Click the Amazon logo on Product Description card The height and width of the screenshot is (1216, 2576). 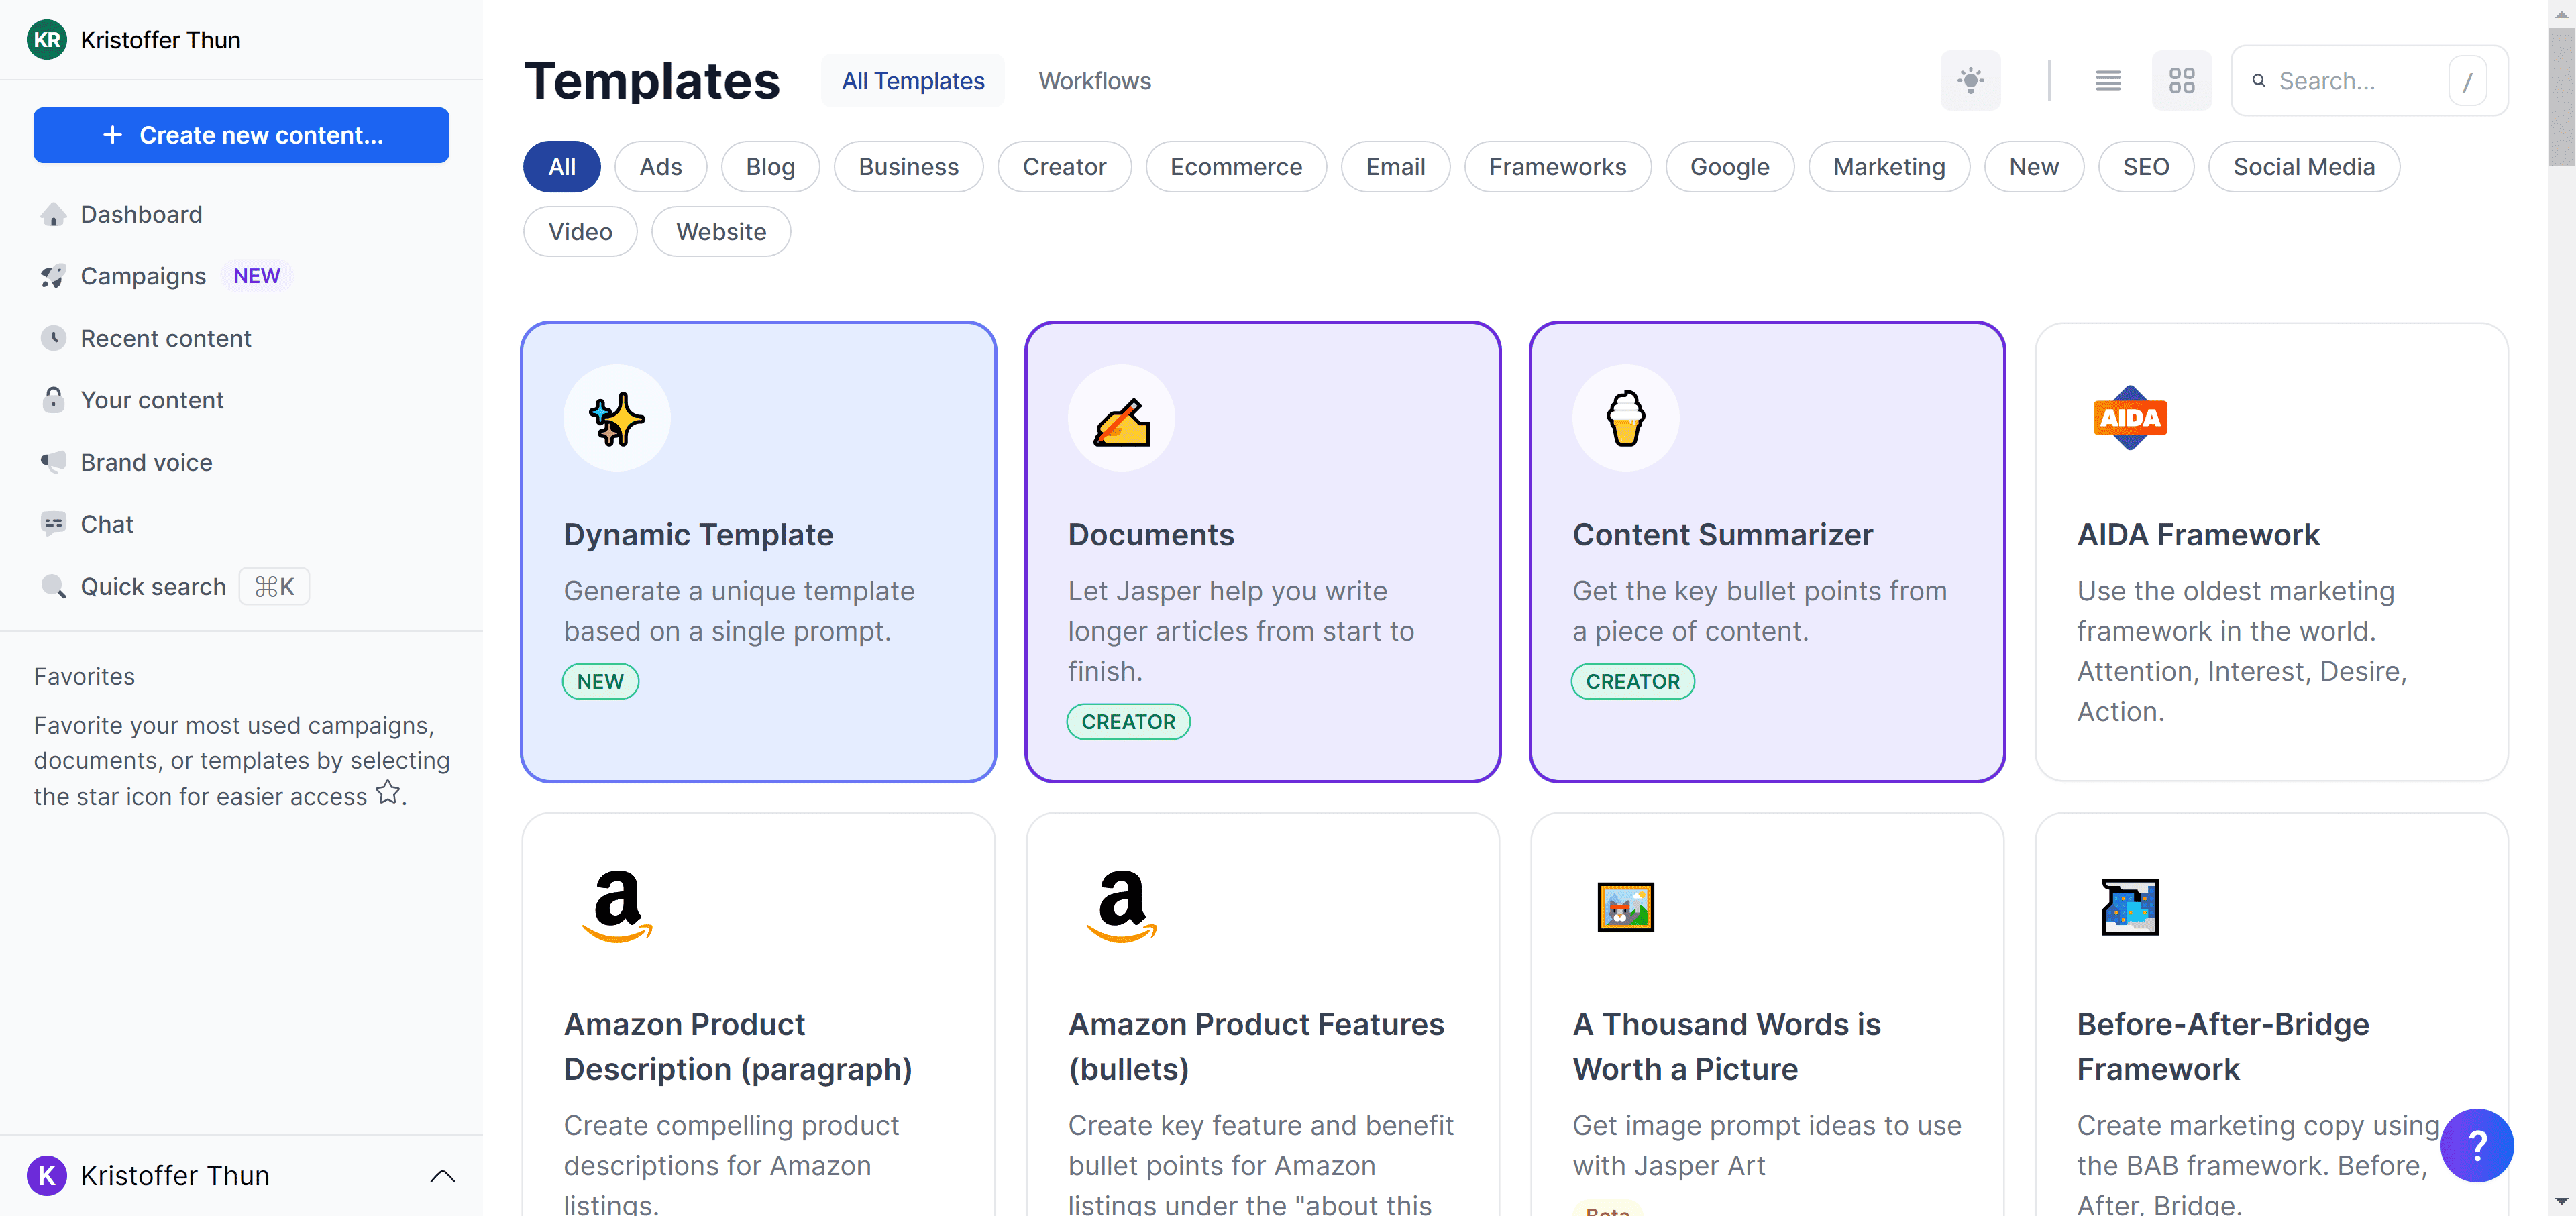click(617, 906)
